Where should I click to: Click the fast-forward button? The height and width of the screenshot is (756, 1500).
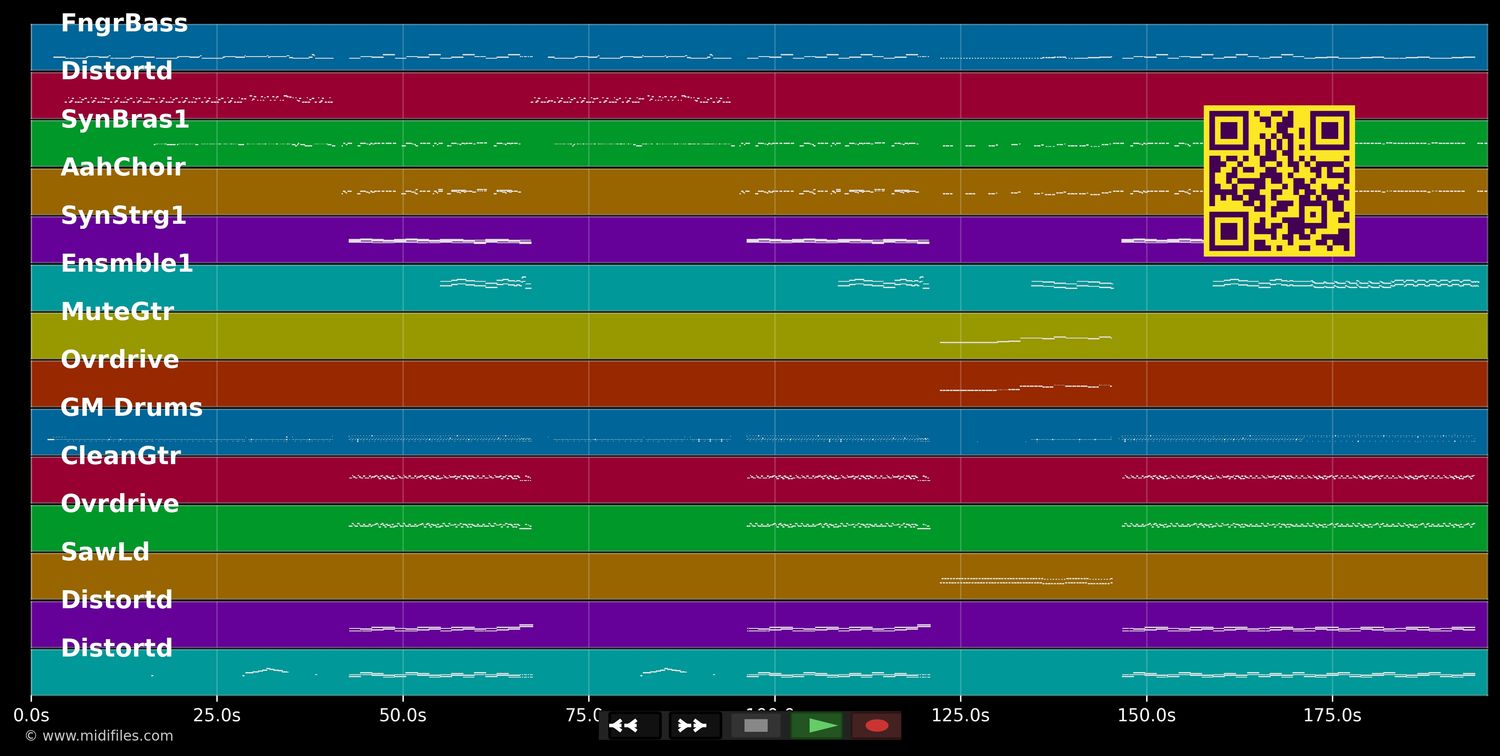click(x=695, y=726)
